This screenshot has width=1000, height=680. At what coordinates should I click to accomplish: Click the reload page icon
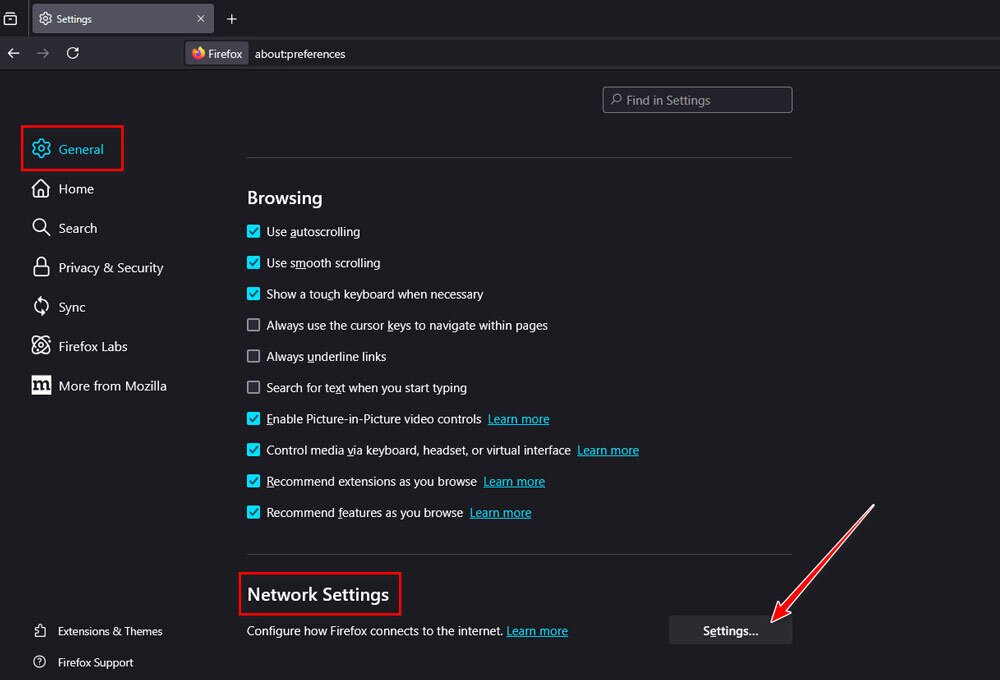(73, 54)
